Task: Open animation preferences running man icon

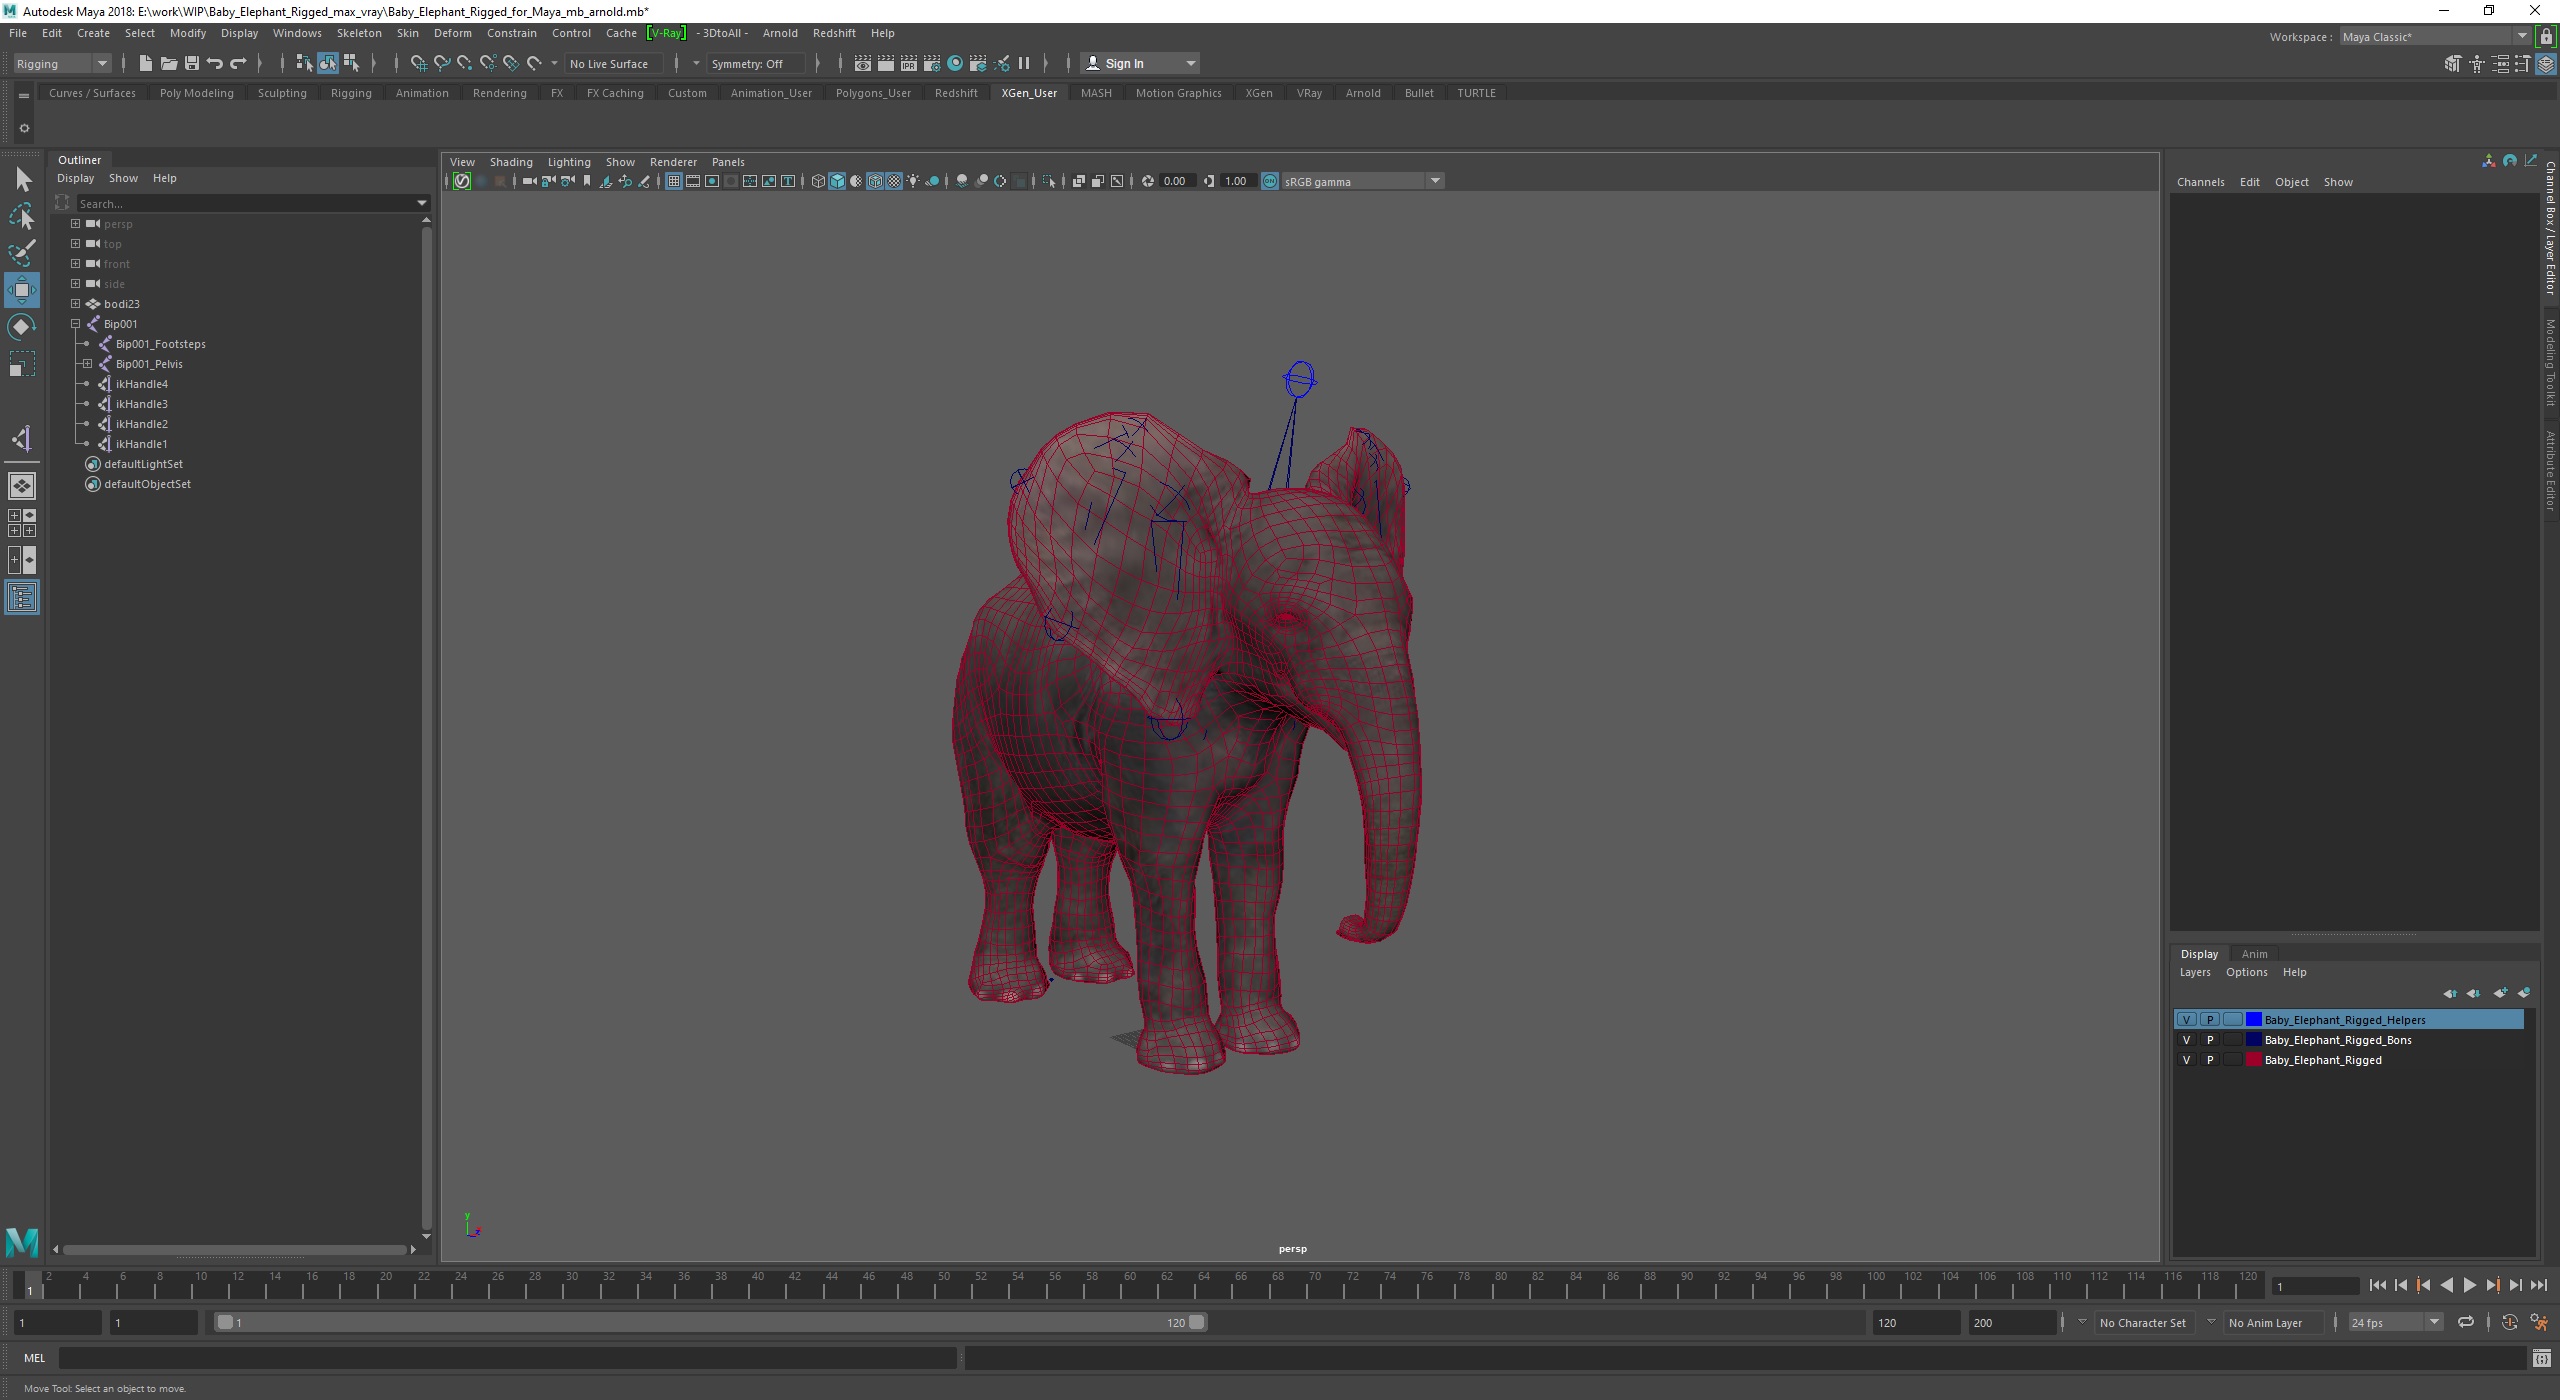Action: (x=2539, y=1322)
